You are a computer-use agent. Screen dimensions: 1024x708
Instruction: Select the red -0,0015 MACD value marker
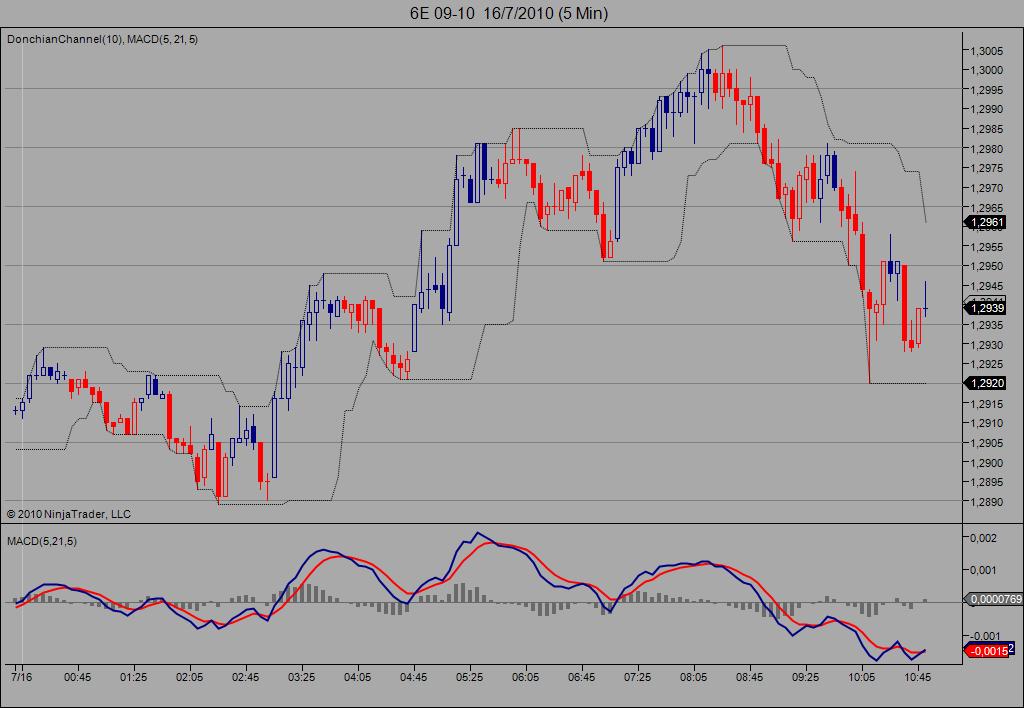(x=987, y=651)
